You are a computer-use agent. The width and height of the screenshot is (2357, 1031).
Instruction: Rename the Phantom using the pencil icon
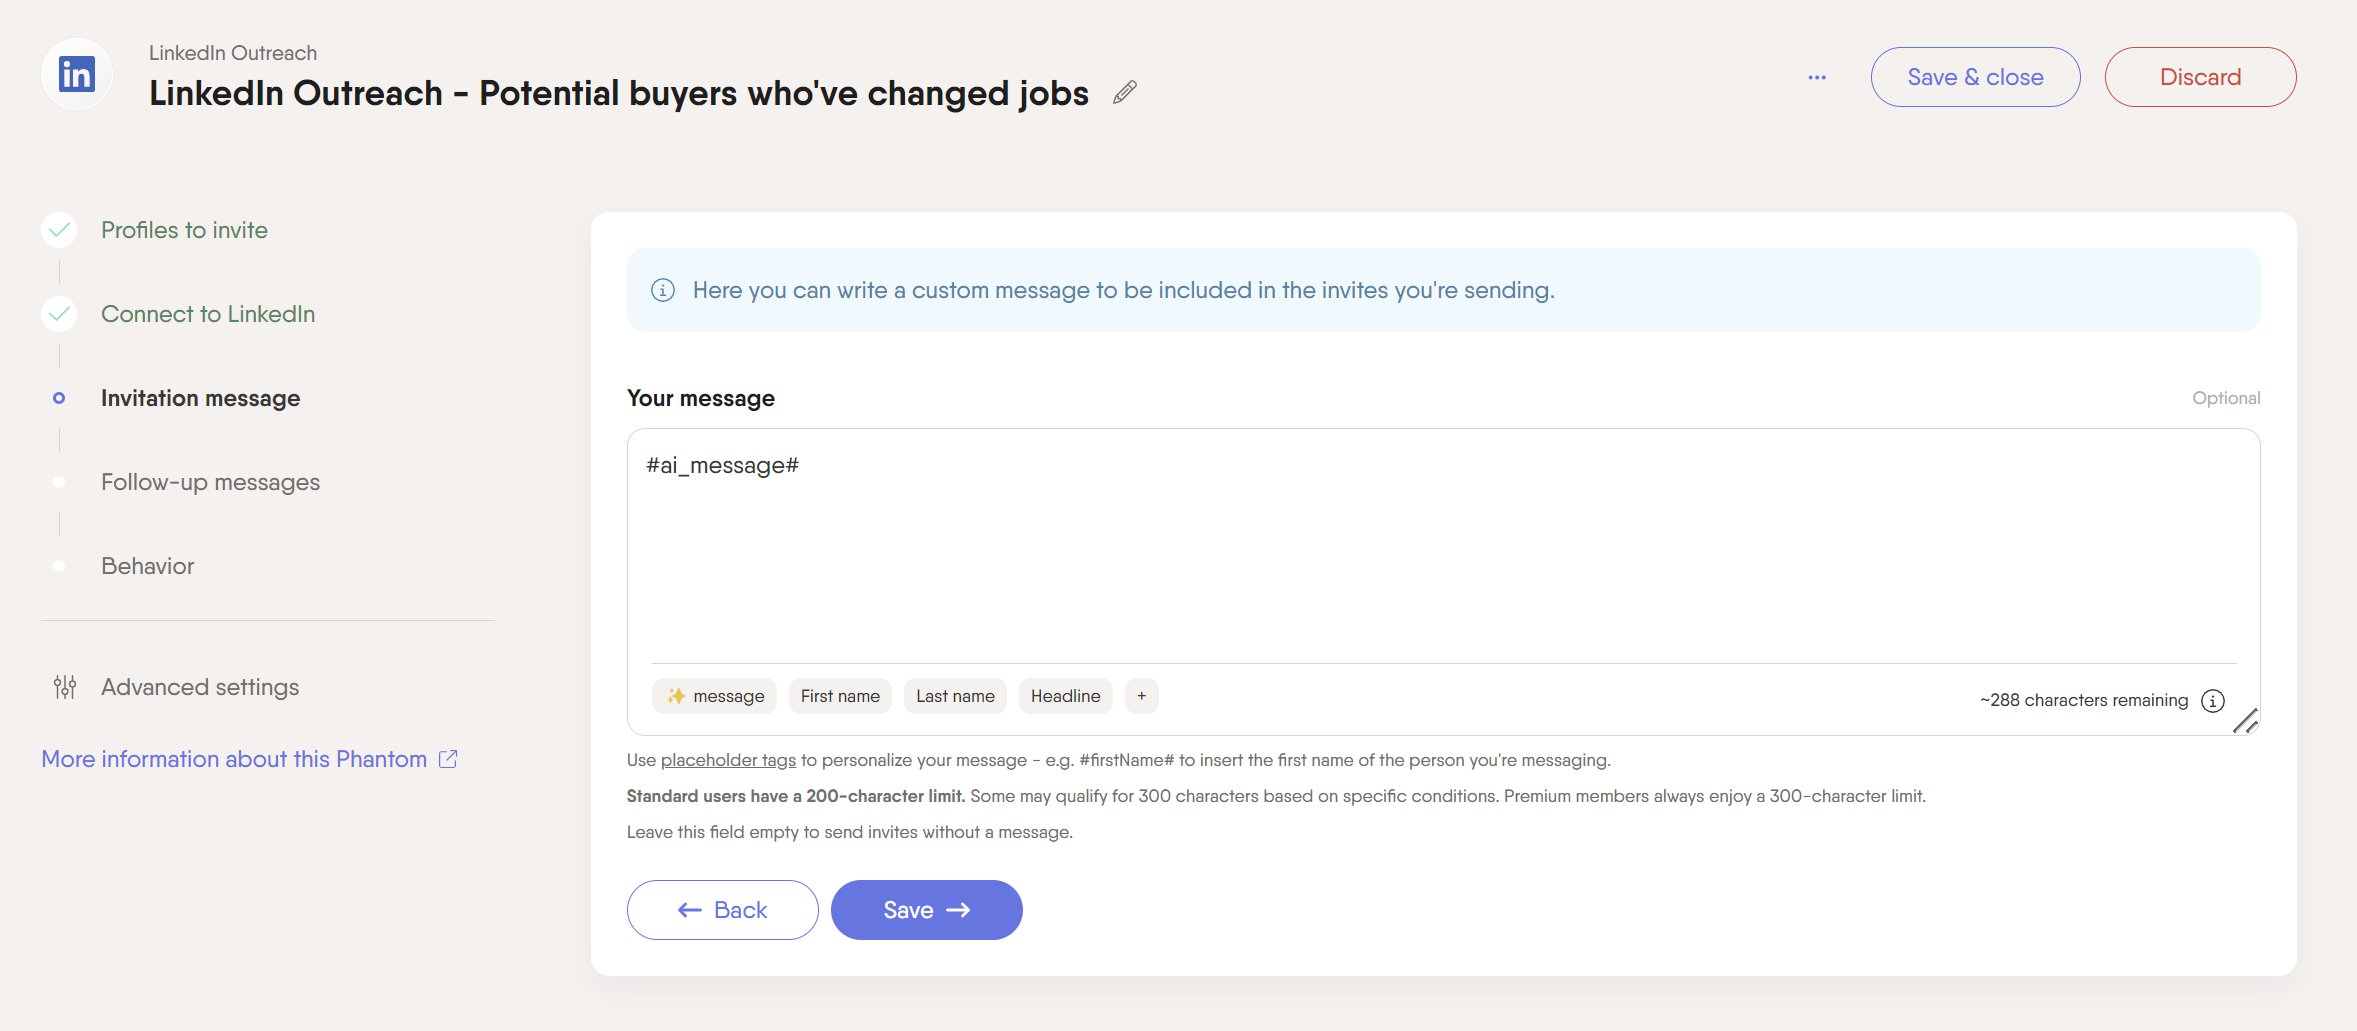[1125, 92]
